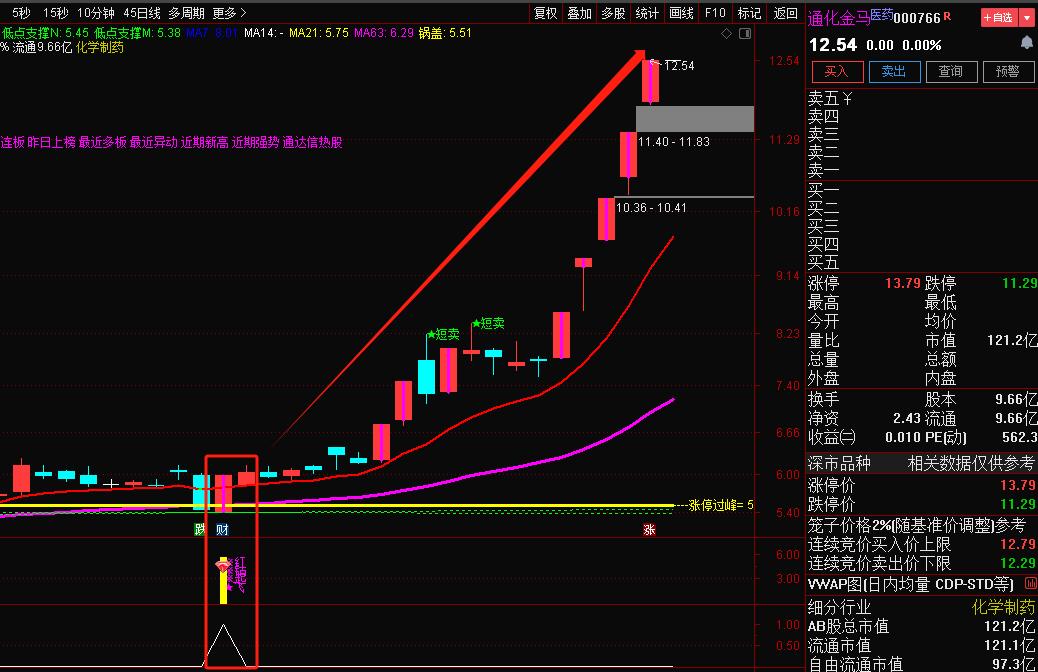Expand the '更多' period options
This screenshot has height=672, width=1038.
click(x=229, y=13)
